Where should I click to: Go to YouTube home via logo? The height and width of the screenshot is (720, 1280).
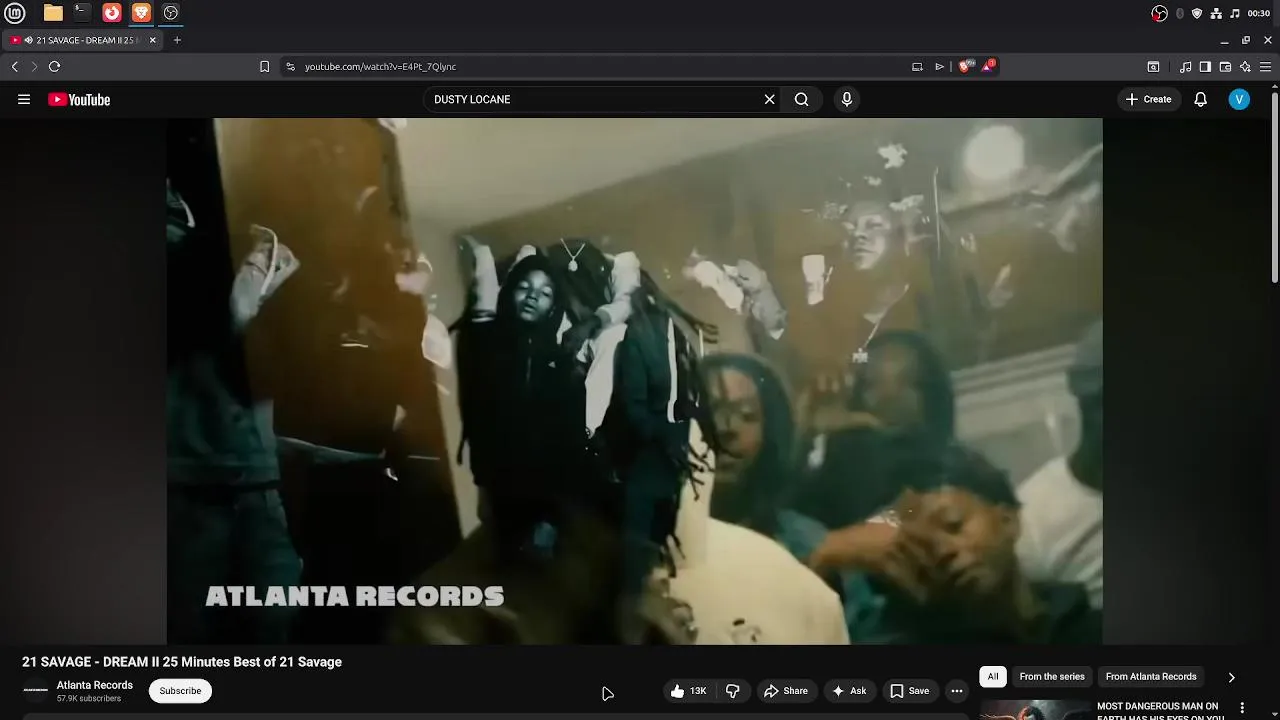click(79, 99)
